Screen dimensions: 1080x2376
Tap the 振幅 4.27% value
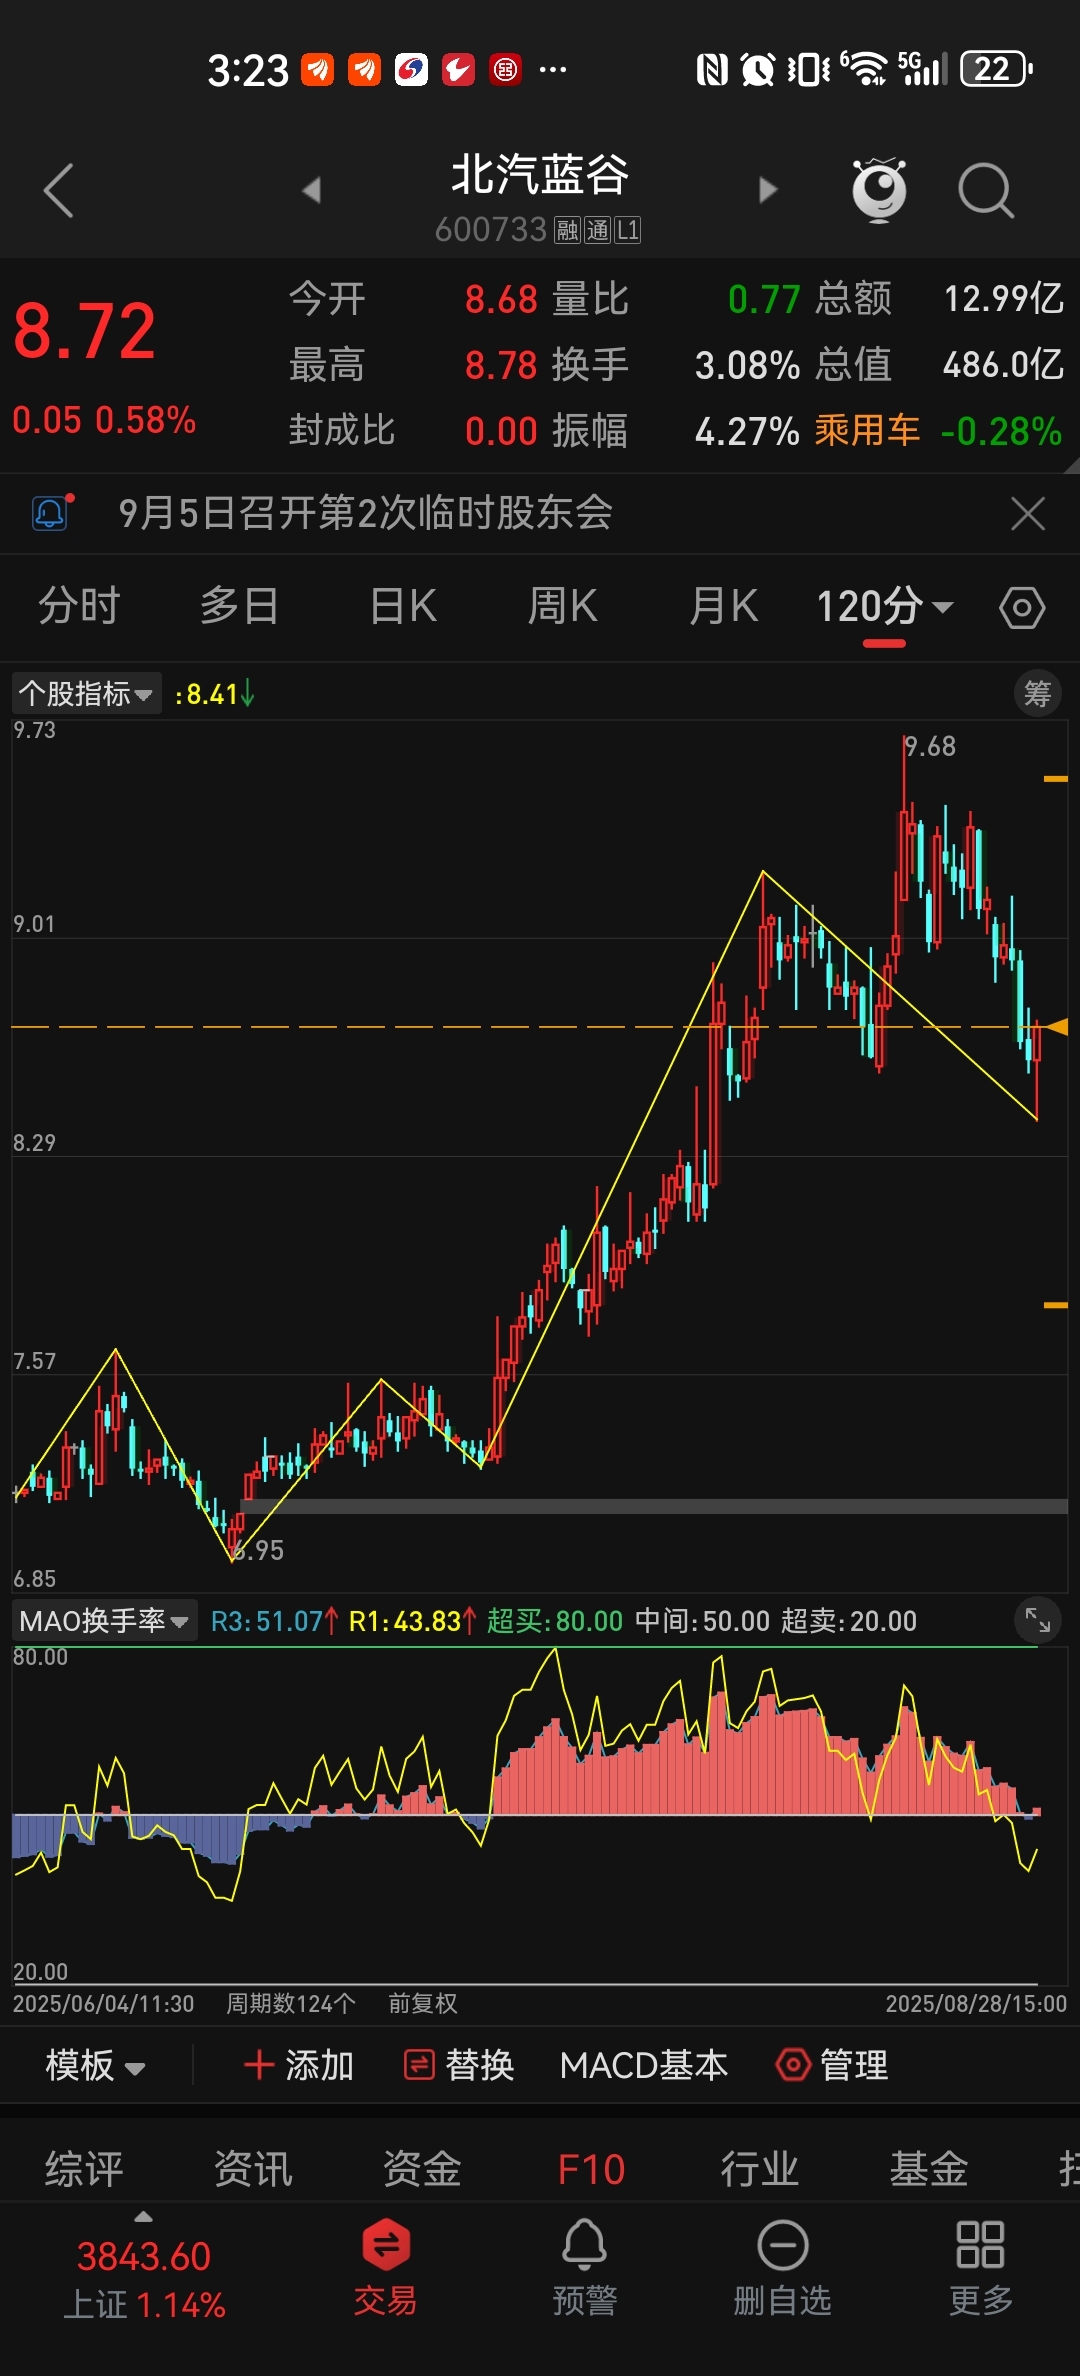[x=747, y=431]
